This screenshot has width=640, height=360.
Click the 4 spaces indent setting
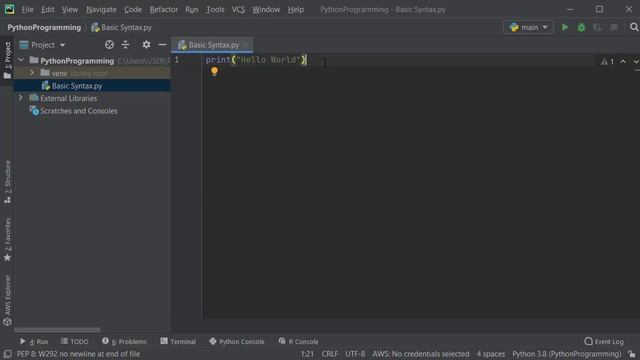coord(491,354)
